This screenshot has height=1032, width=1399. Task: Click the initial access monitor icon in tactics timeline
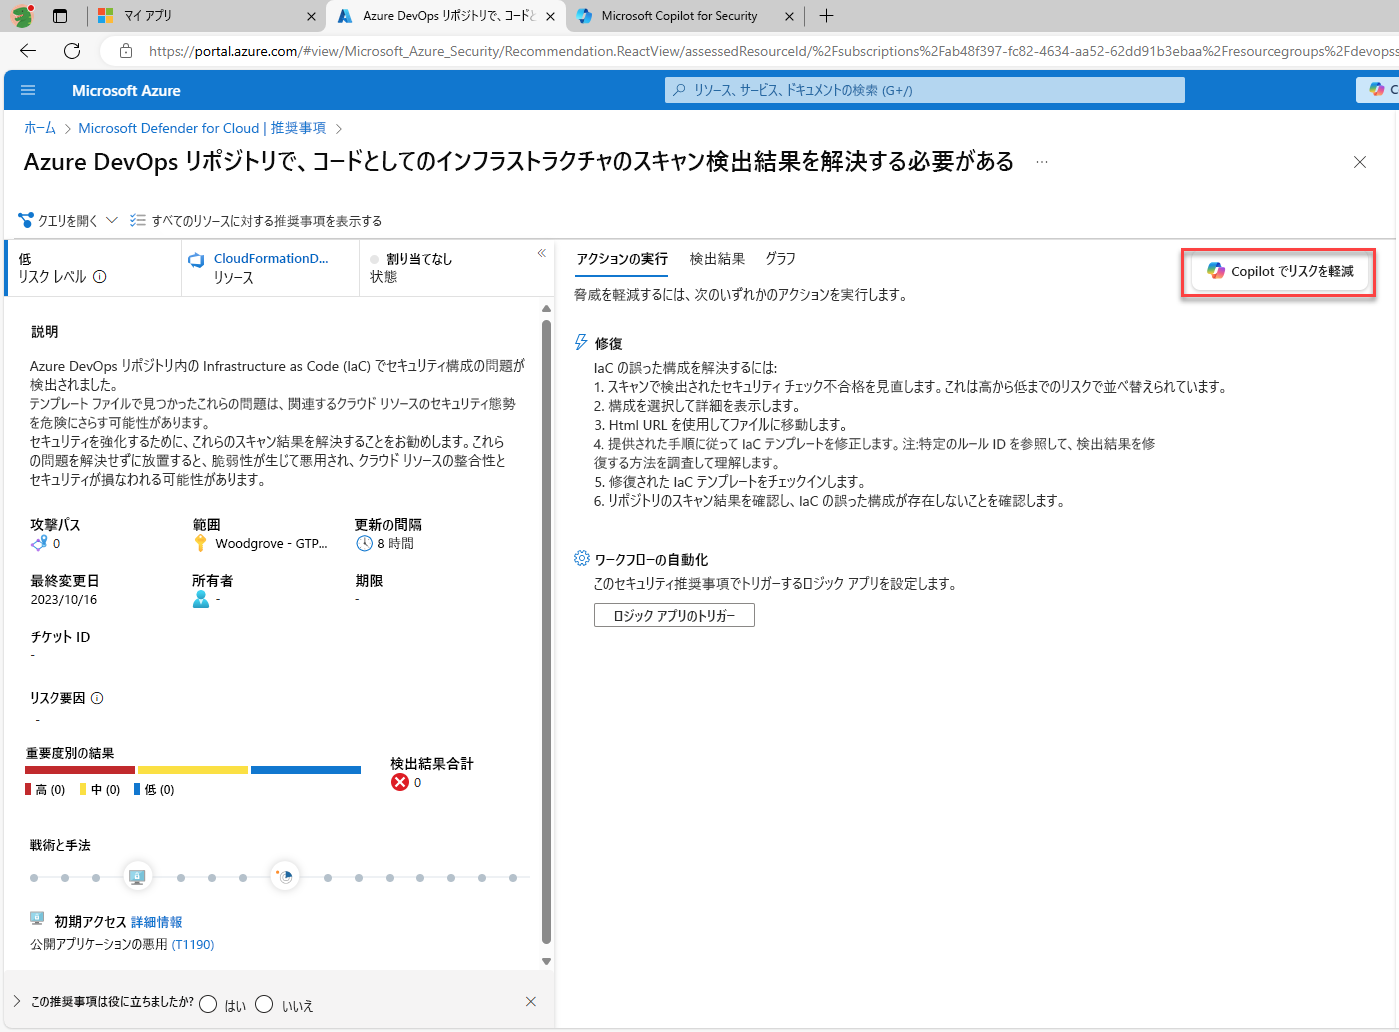coord(137,877)
